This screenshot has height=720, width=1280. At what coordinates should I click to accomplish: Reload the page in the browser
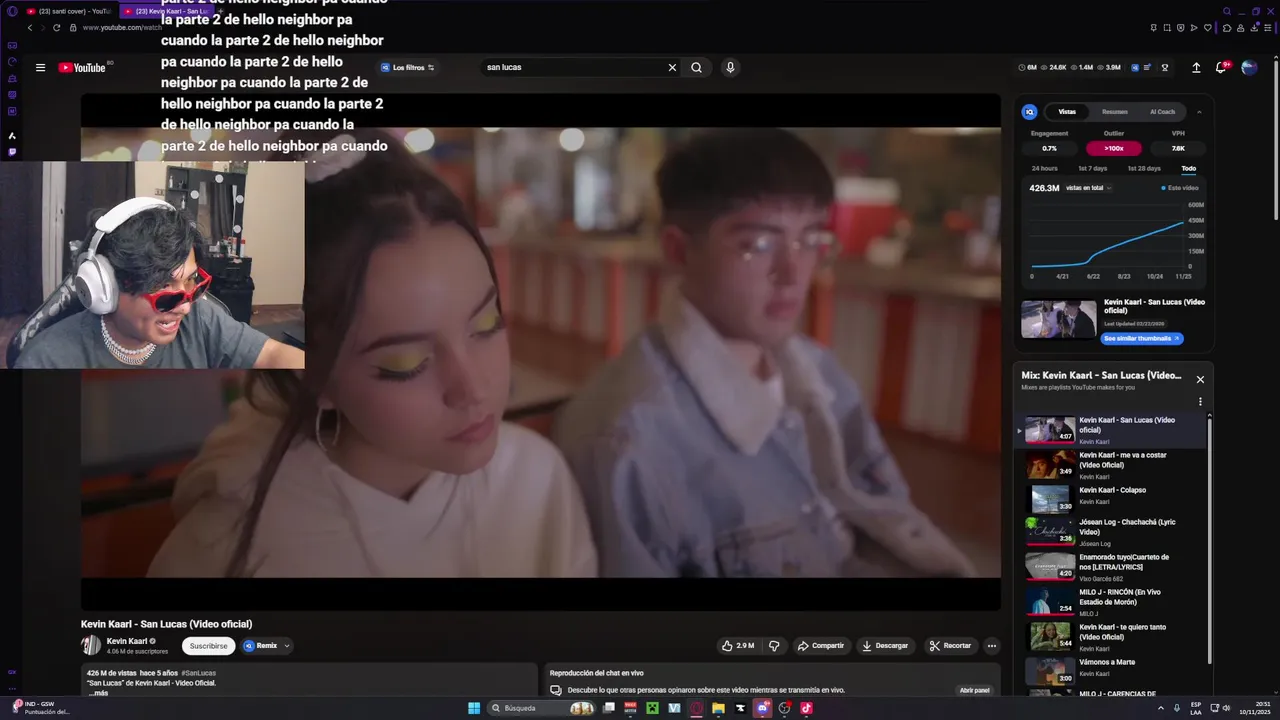(x=56, y=28)
